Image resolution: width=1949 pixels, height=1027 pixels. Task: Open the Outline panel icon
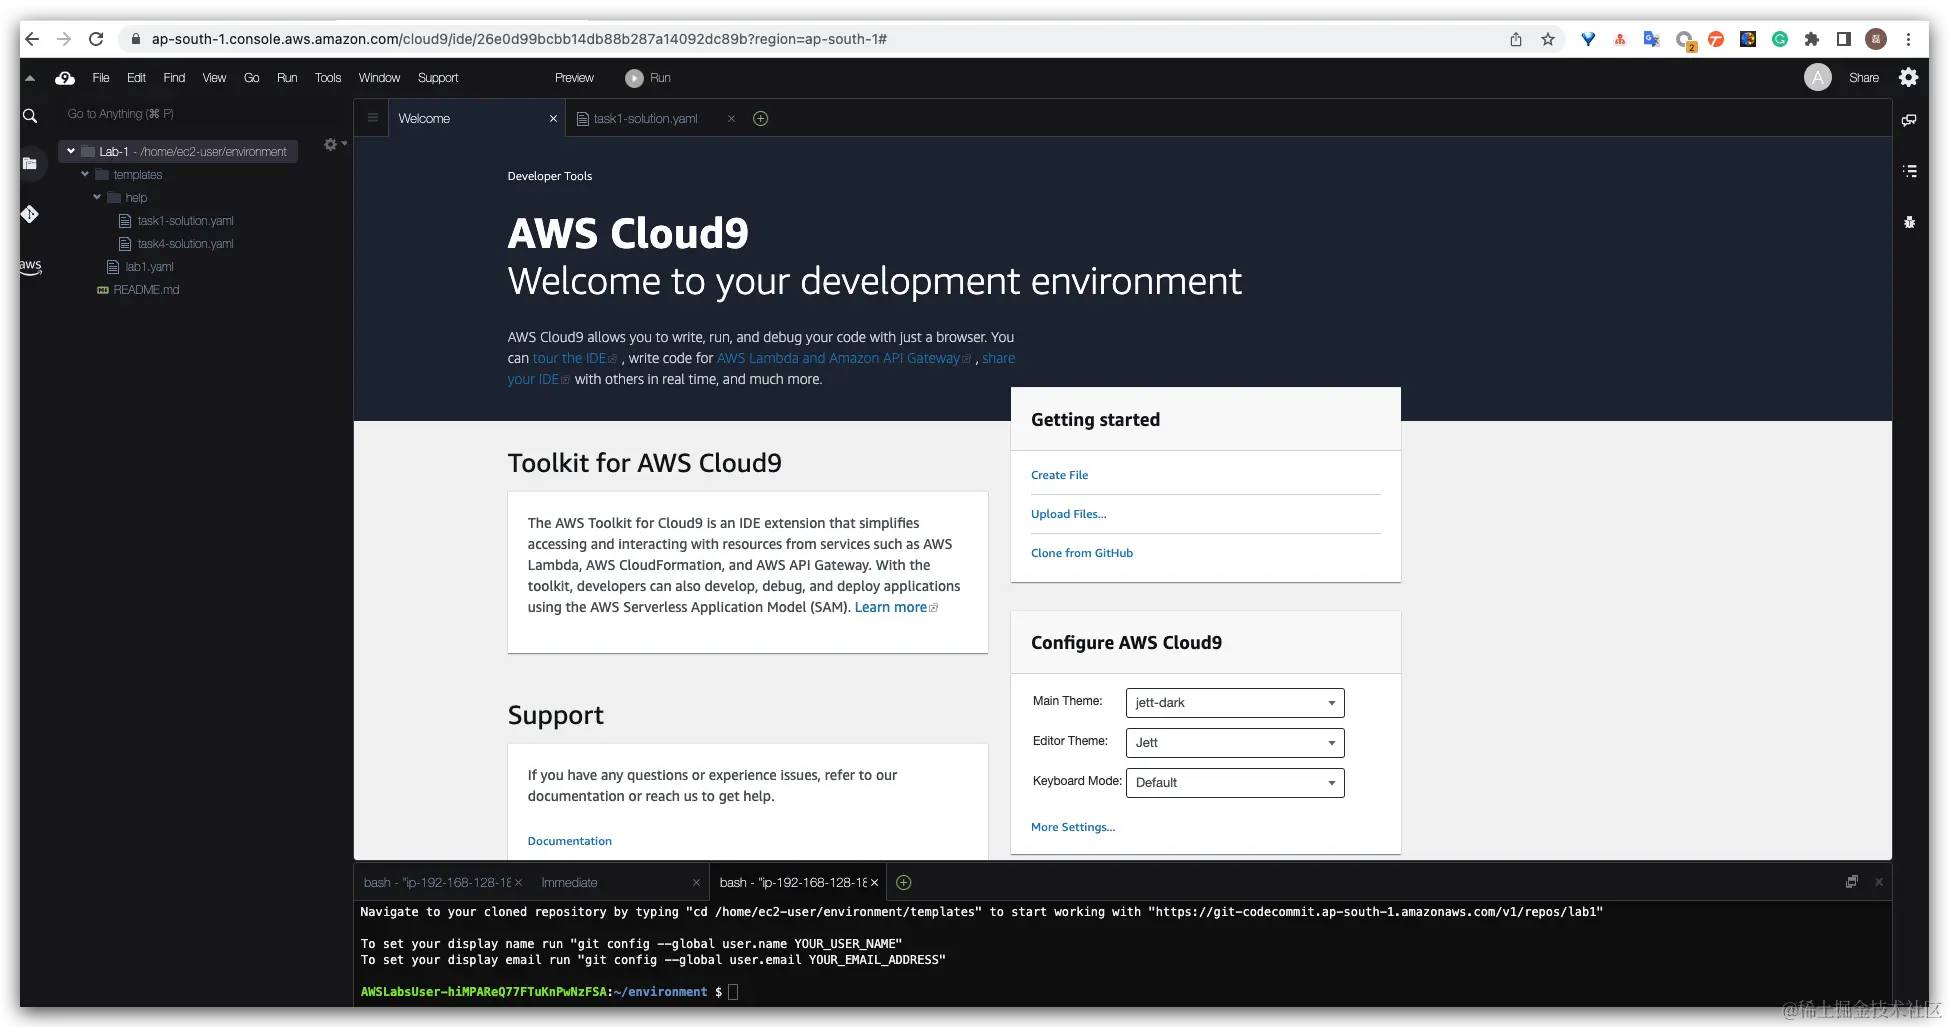tap(1909, 171)
